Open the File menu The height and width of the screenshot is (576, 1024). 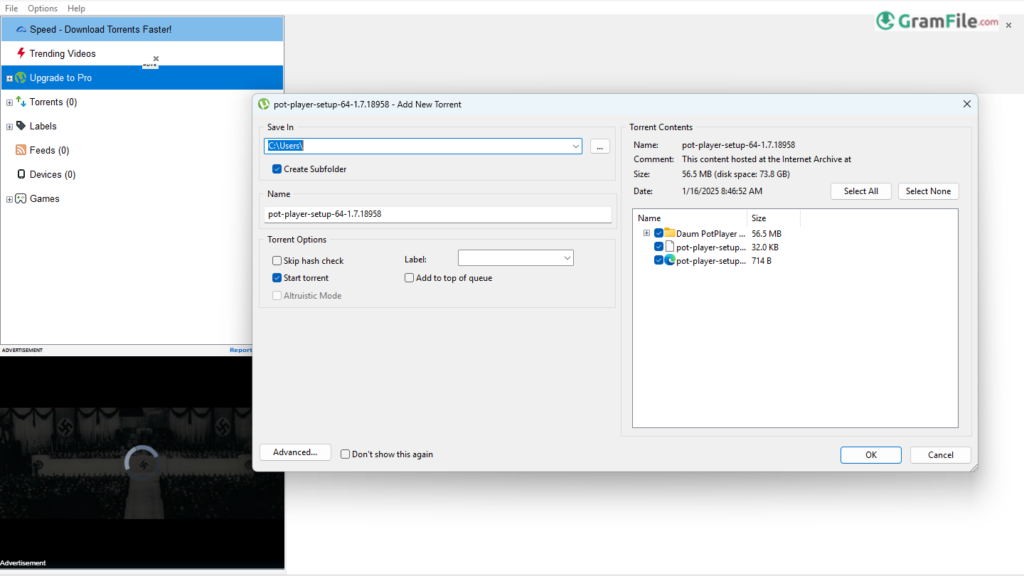click(11, 8)
